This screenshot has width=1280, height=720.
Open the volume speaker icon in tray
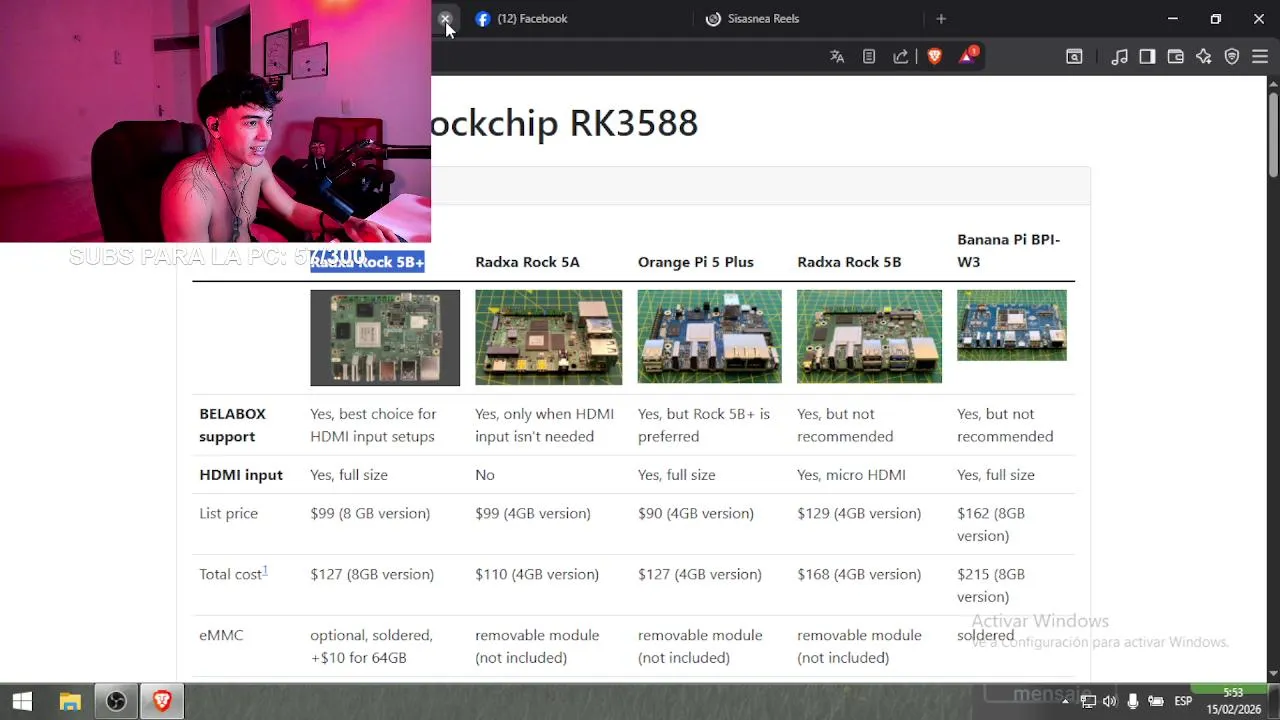coord(1110,702)
